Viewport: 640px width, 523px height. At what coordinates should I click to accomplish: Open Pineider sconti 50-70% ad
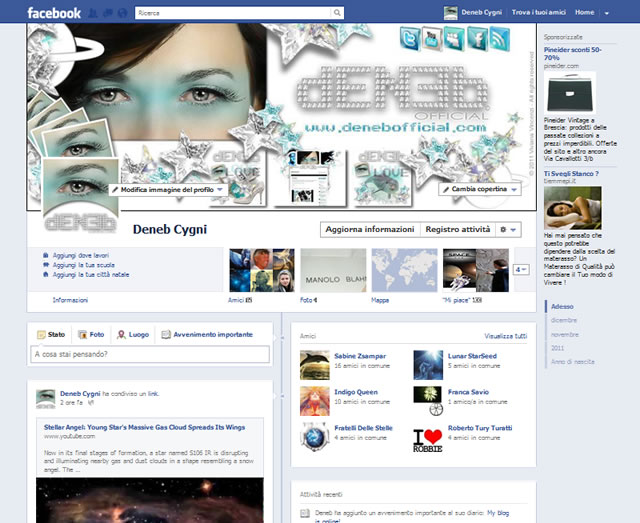click(572, 53)
